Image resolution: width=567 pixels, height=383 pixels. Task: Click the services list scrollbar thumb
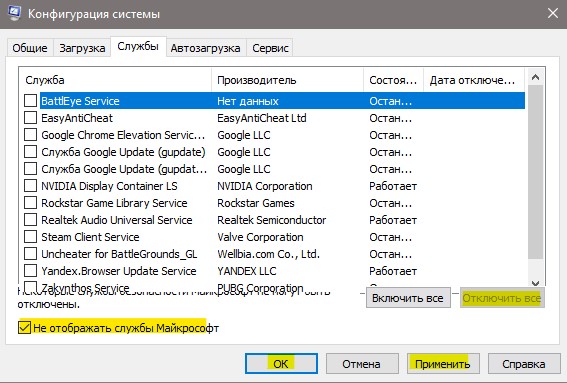tap(536, 172)
